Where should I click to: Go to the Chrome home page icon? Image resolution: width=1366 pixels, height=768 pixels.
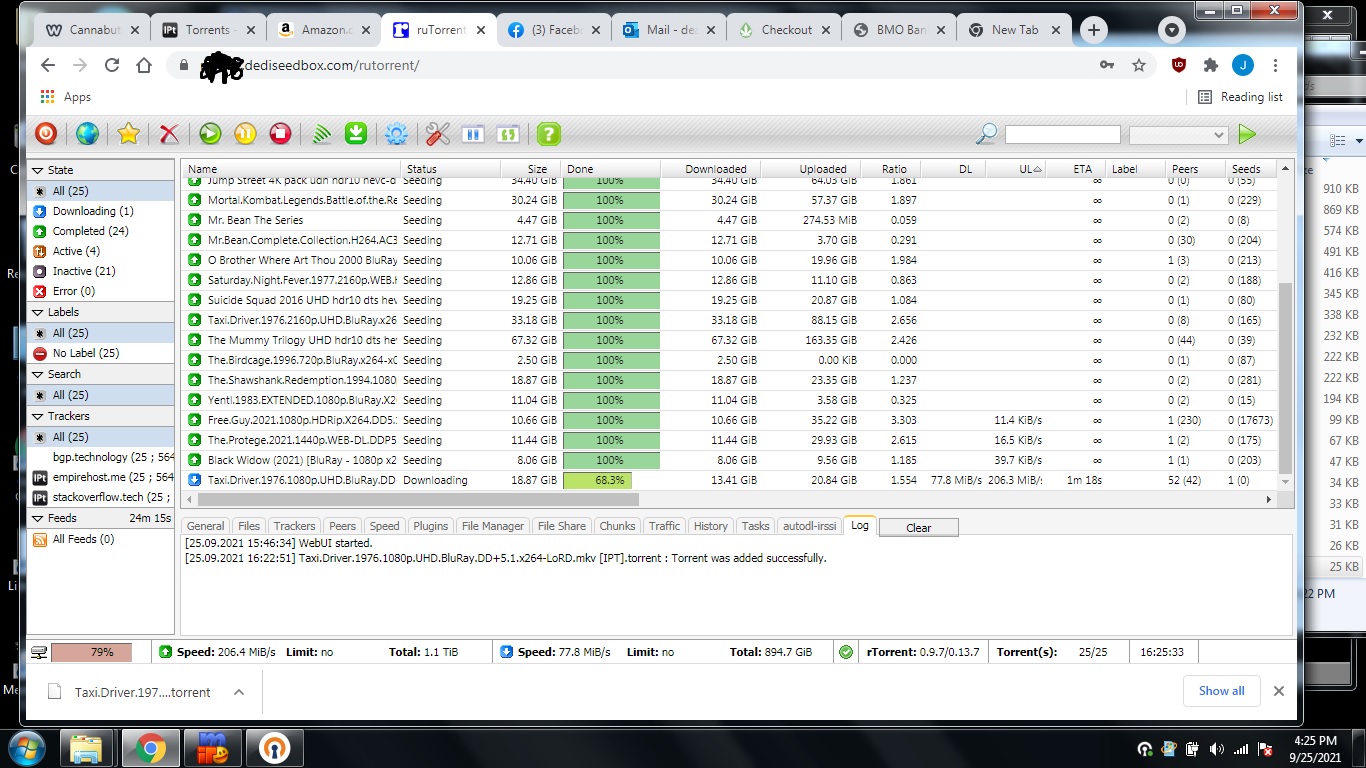click(x=144, y=65)
